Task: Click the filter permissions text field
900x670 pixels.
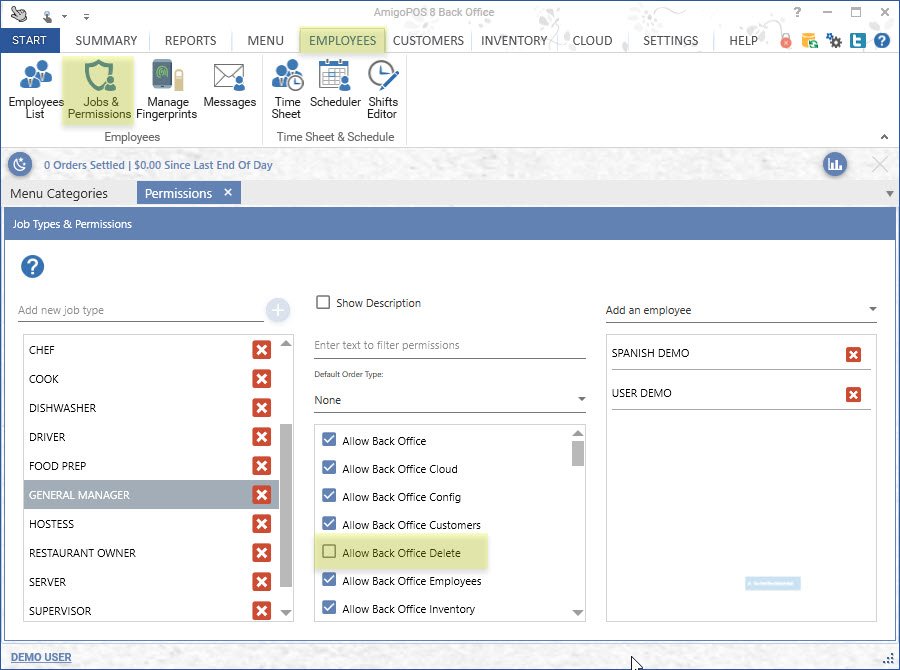Action: click(x=449, y=345)
